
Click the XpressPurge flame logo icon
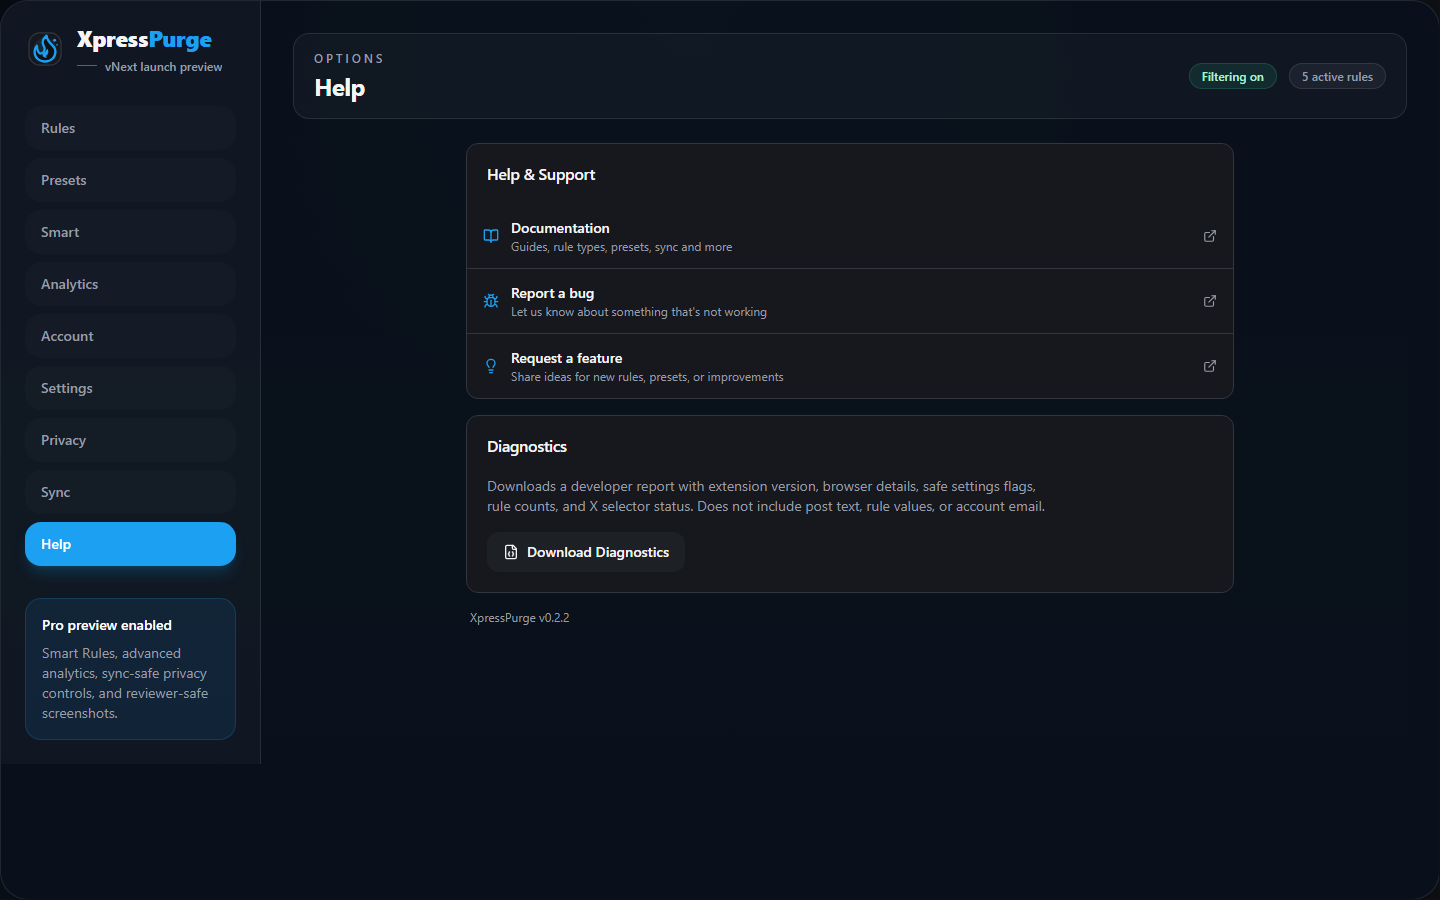click(45, 48)
